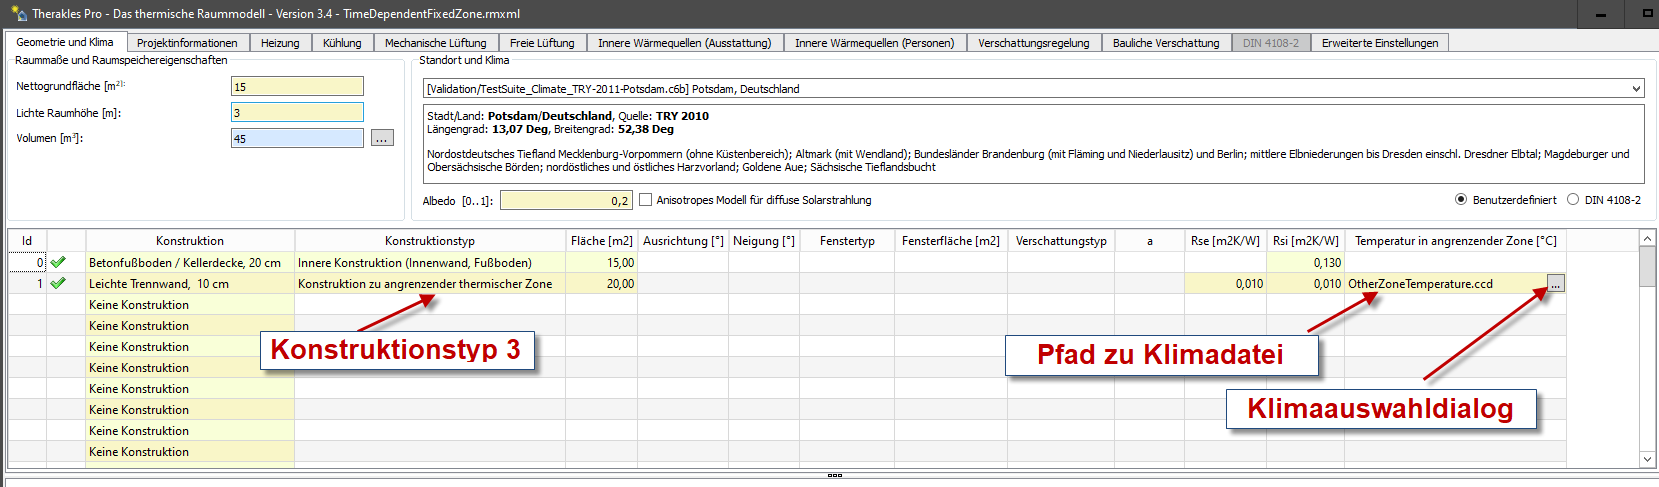Click the Konstruktionstyp column header
Screen dimensions: 1659x487
pos(430,240)
